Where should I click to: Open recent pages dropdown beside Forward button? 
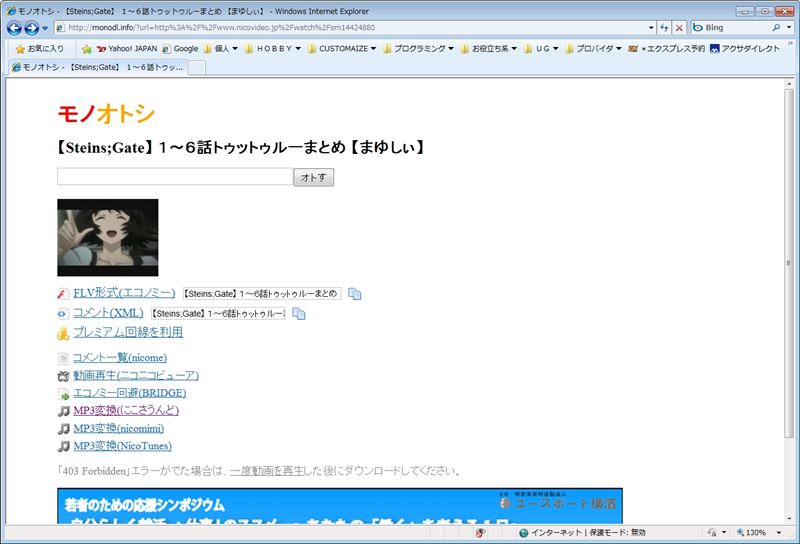pos(45,28)
